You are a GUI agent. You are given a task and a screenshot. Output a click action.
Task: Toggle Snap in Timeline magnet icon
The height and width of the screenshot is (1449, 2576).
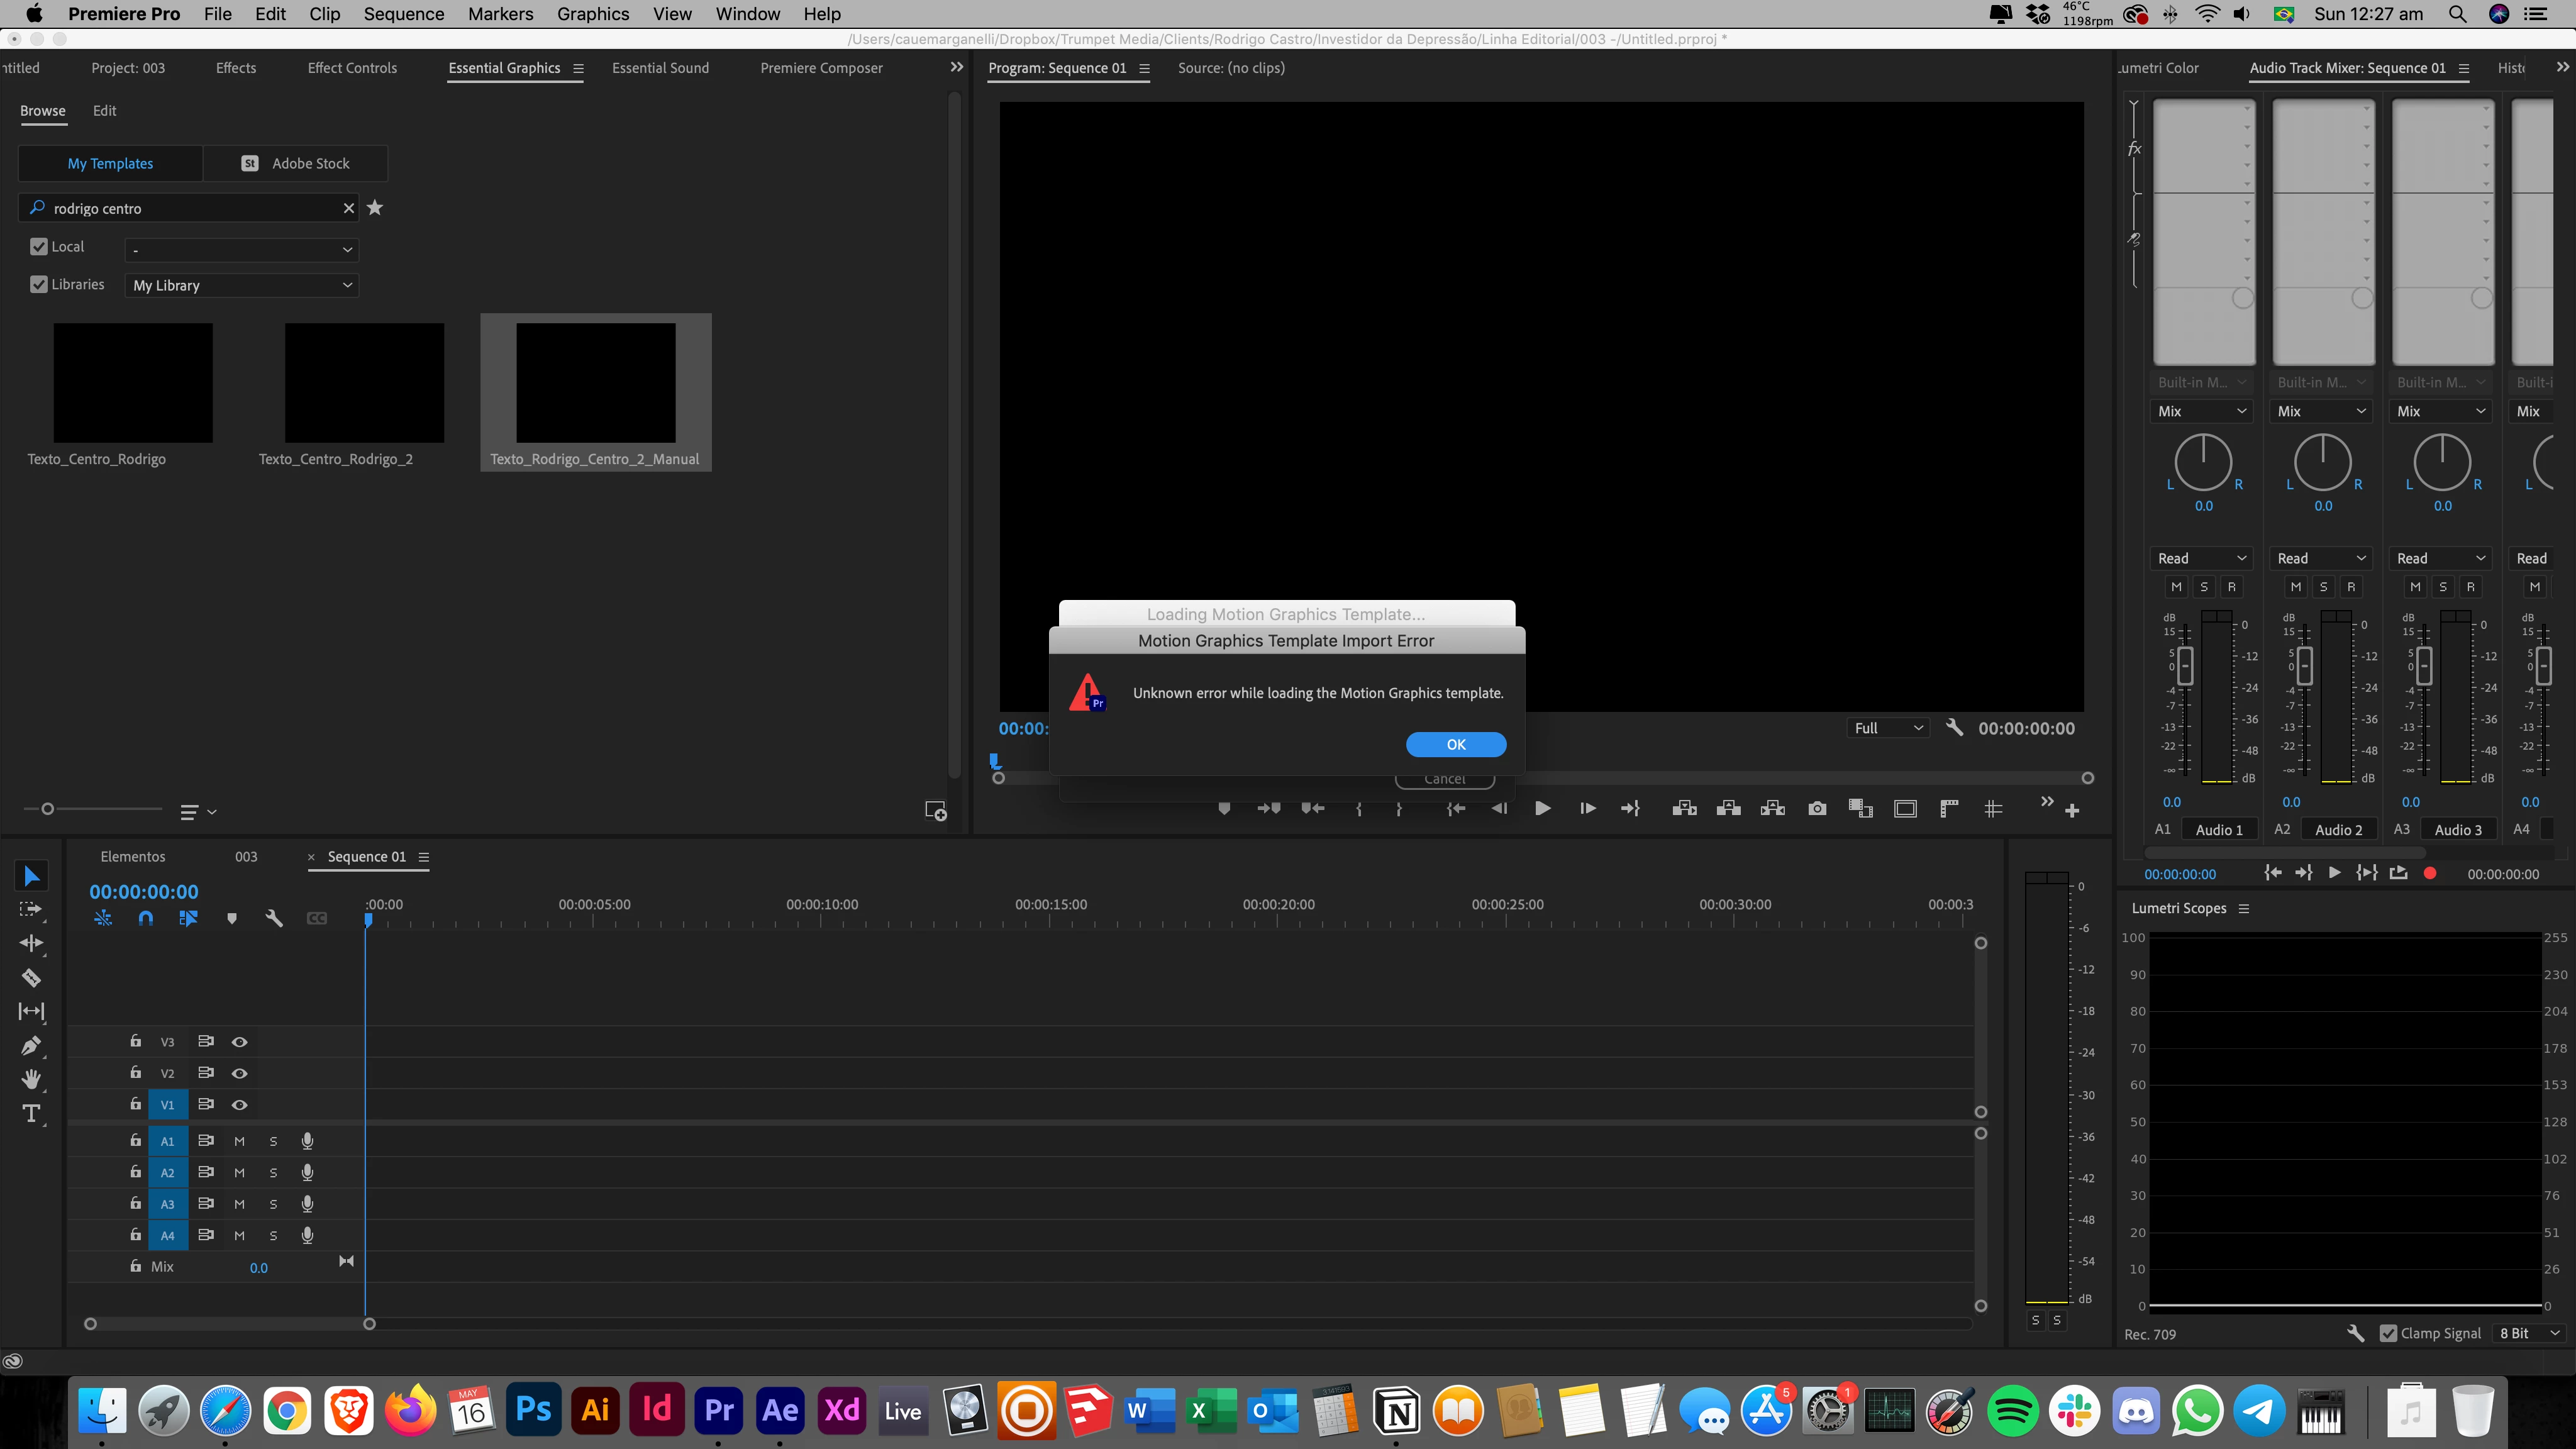(146, 918)
